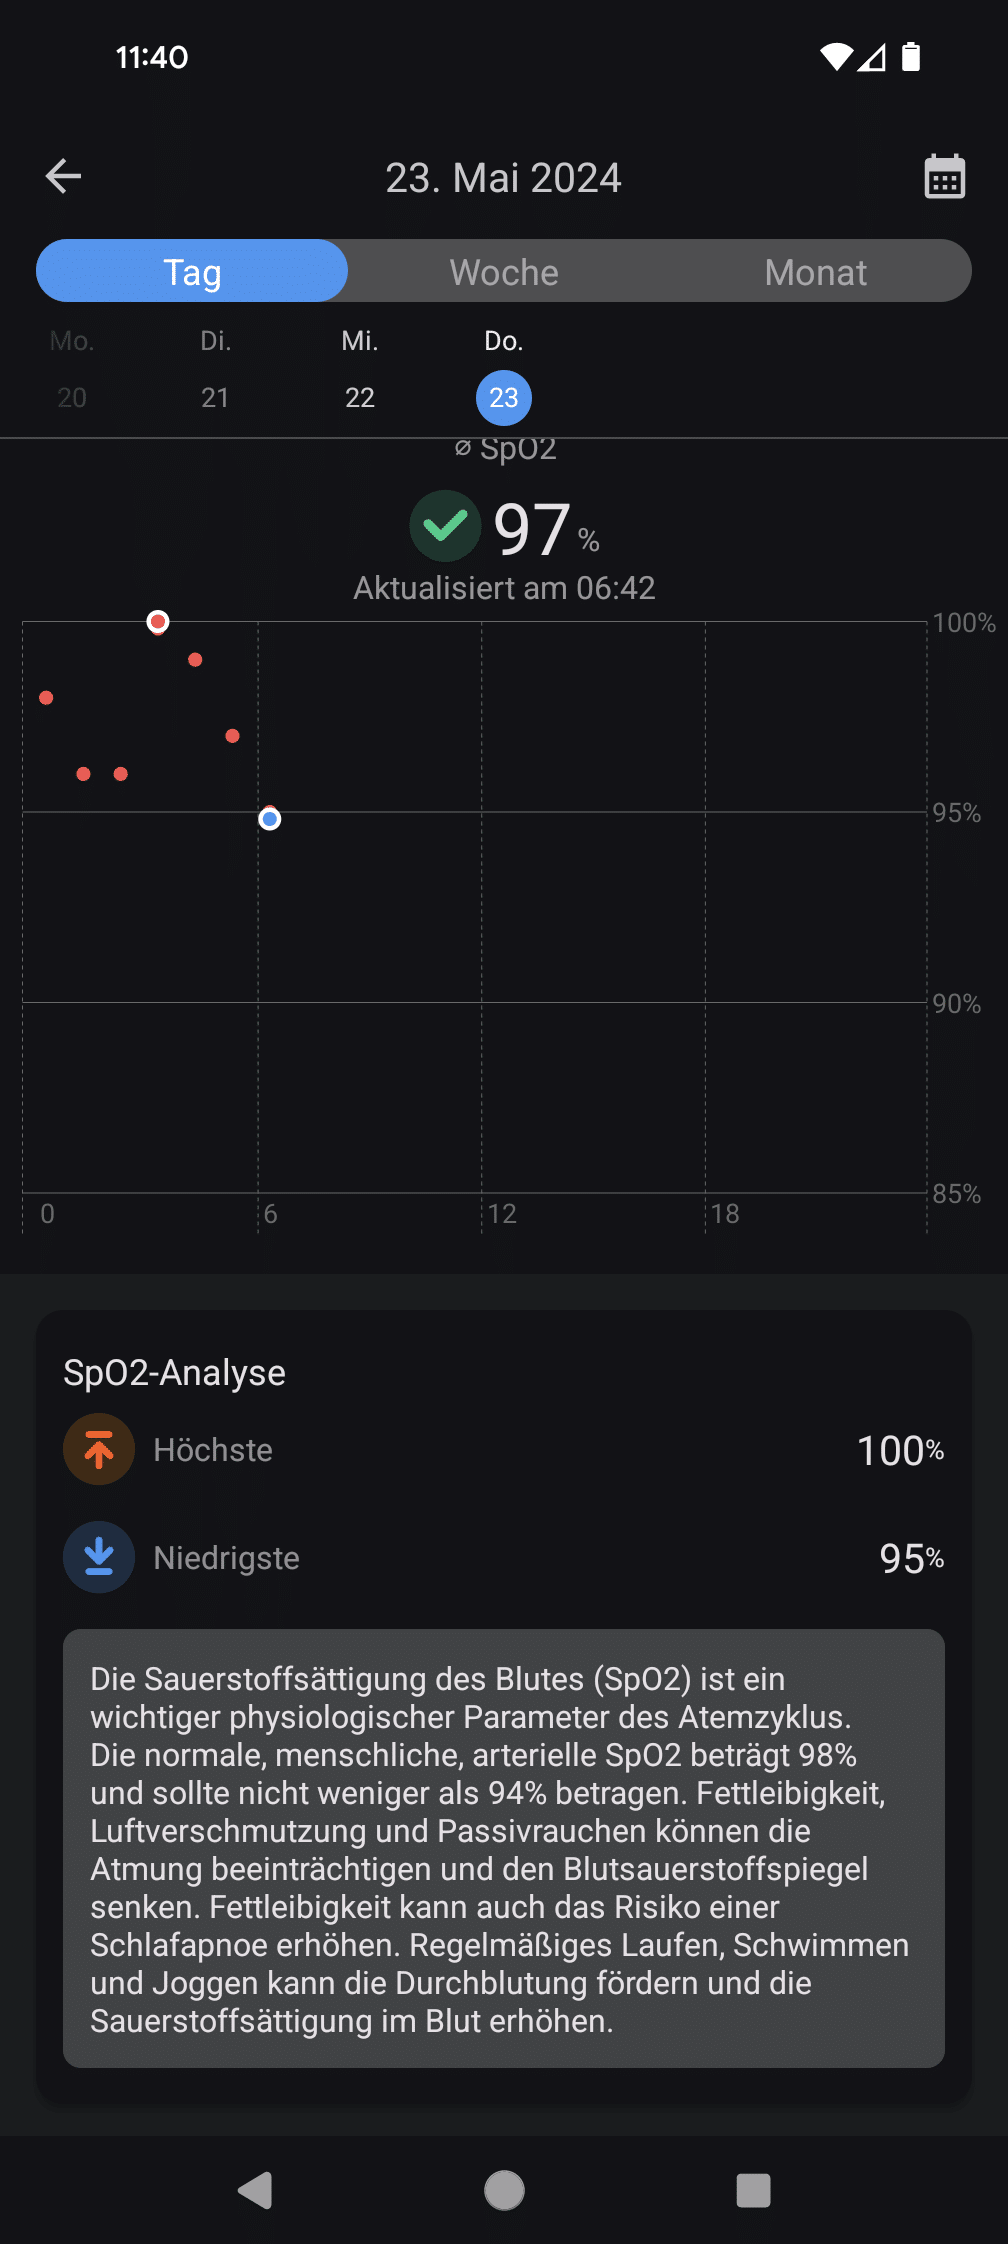Viewport: 1008px width, 2244px height.
Task: Switch to the Monat tab
Action: pos(816,271)
